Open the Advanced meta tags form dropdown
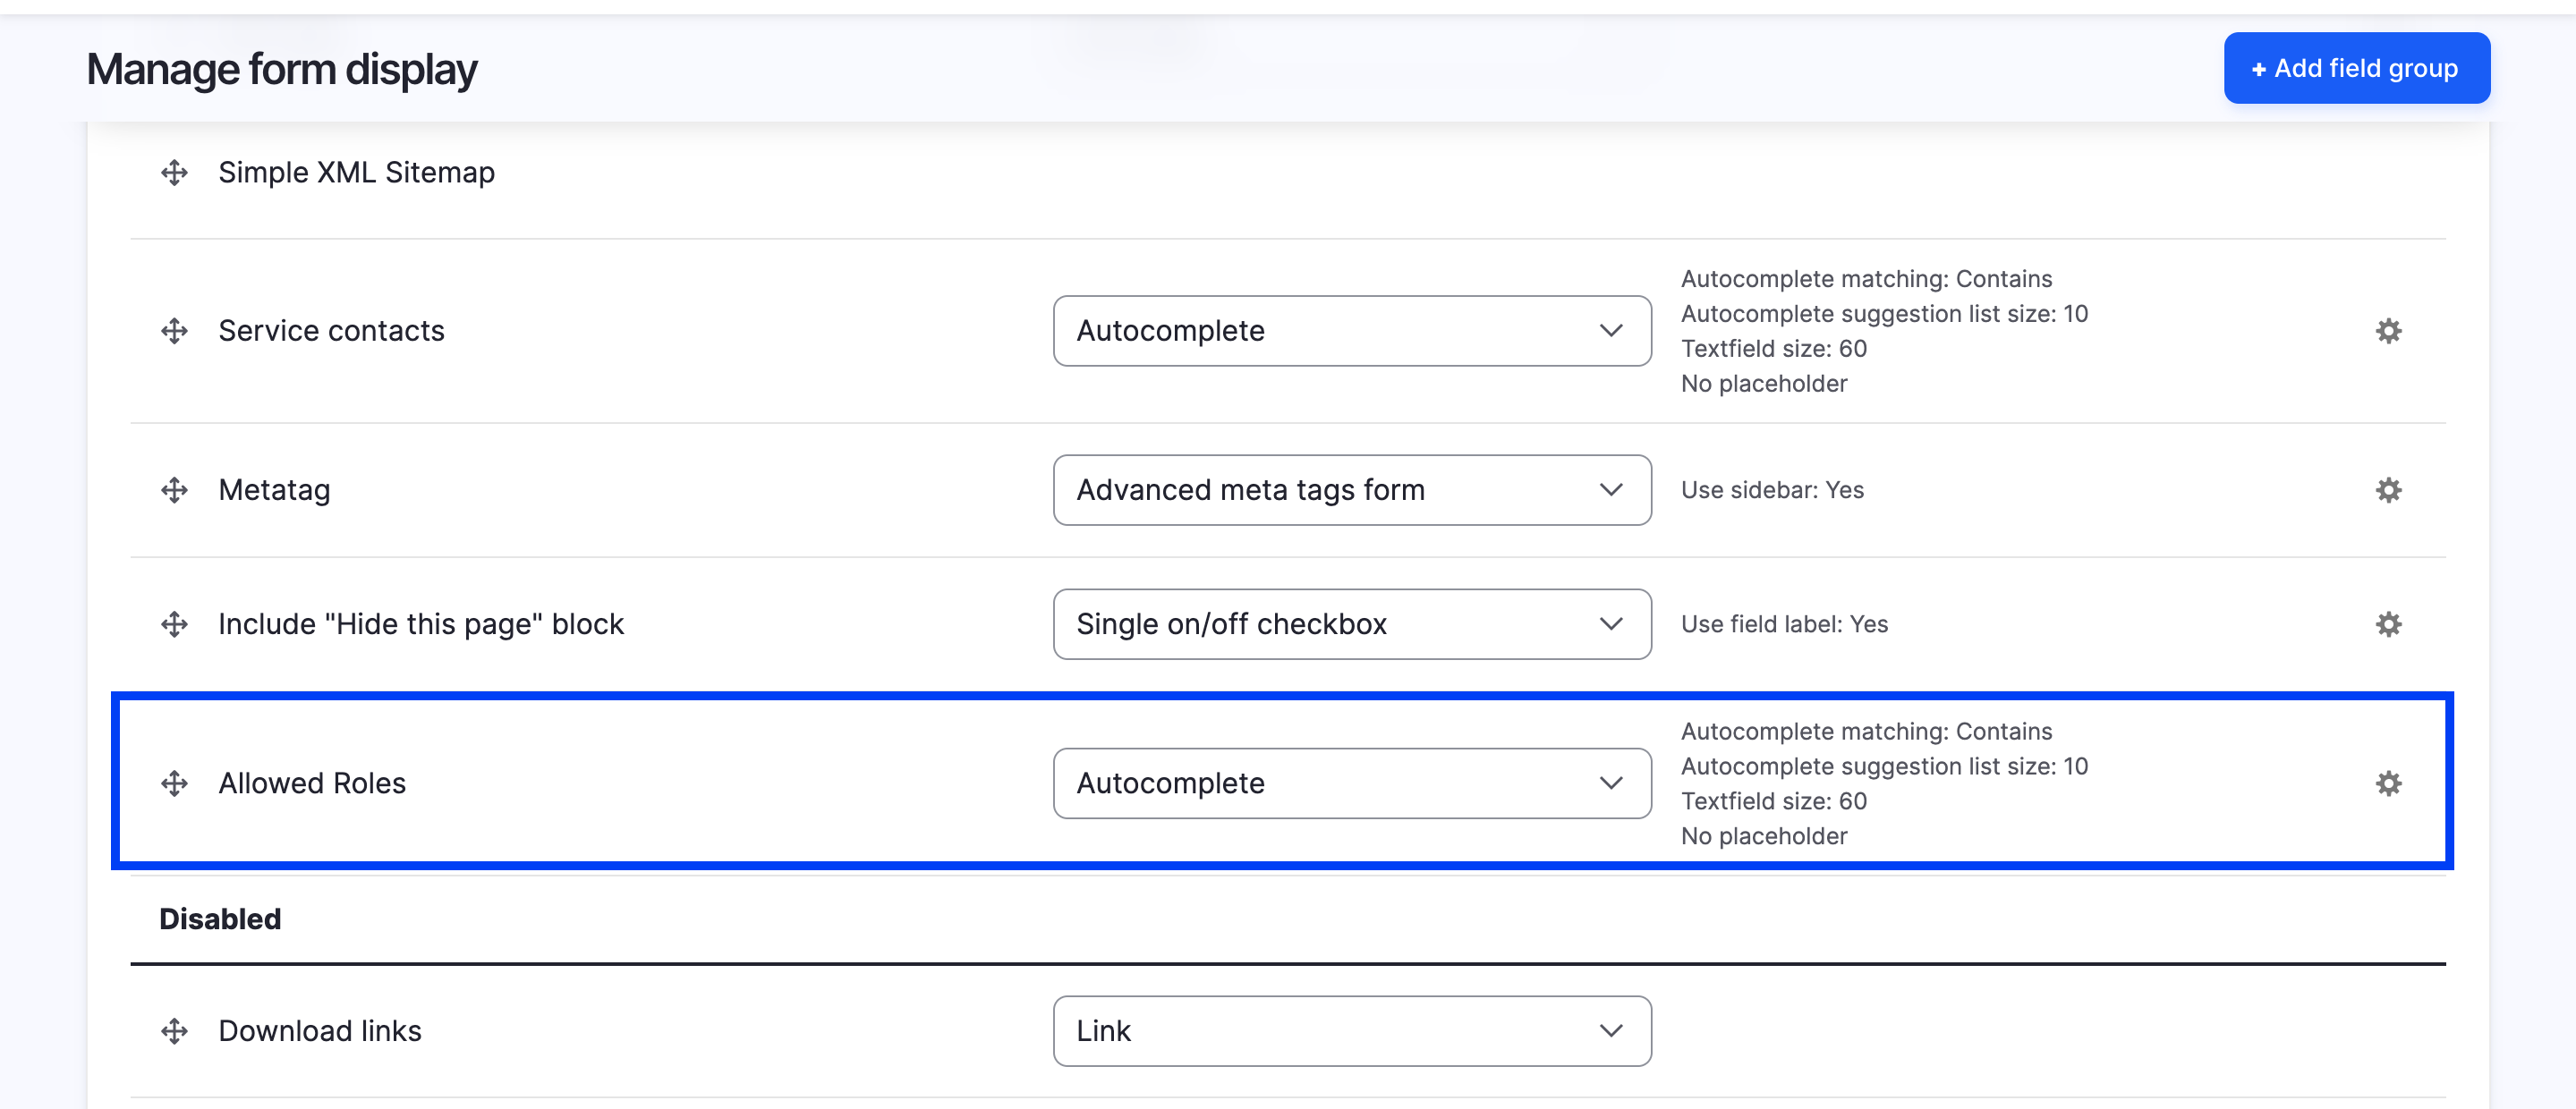Screen dimensions: 2576x1109 coord(1351,490)
